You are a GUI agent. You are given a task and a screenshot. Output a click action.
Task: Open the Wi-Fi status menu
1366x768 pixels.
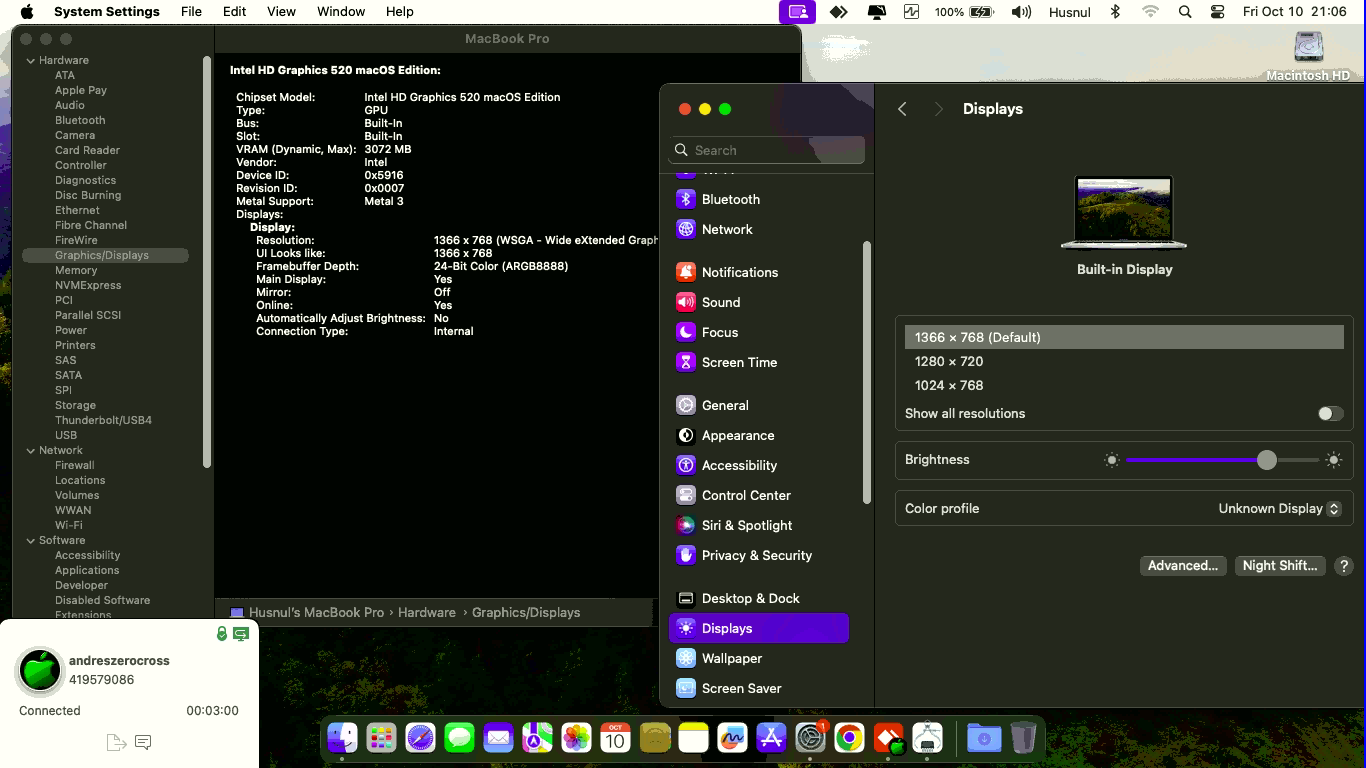click(x=1150, y=12)
